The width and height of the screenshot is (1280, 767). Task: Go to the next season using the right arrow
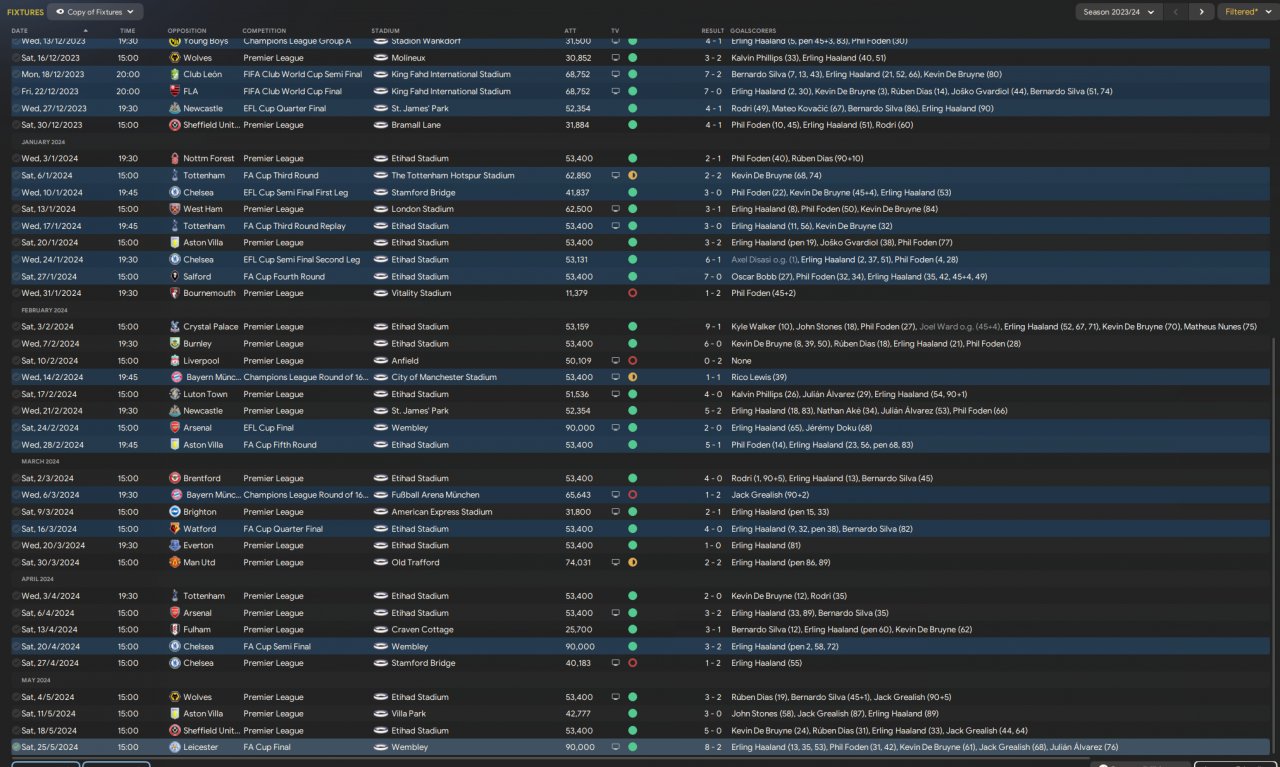pos(1201,12)
